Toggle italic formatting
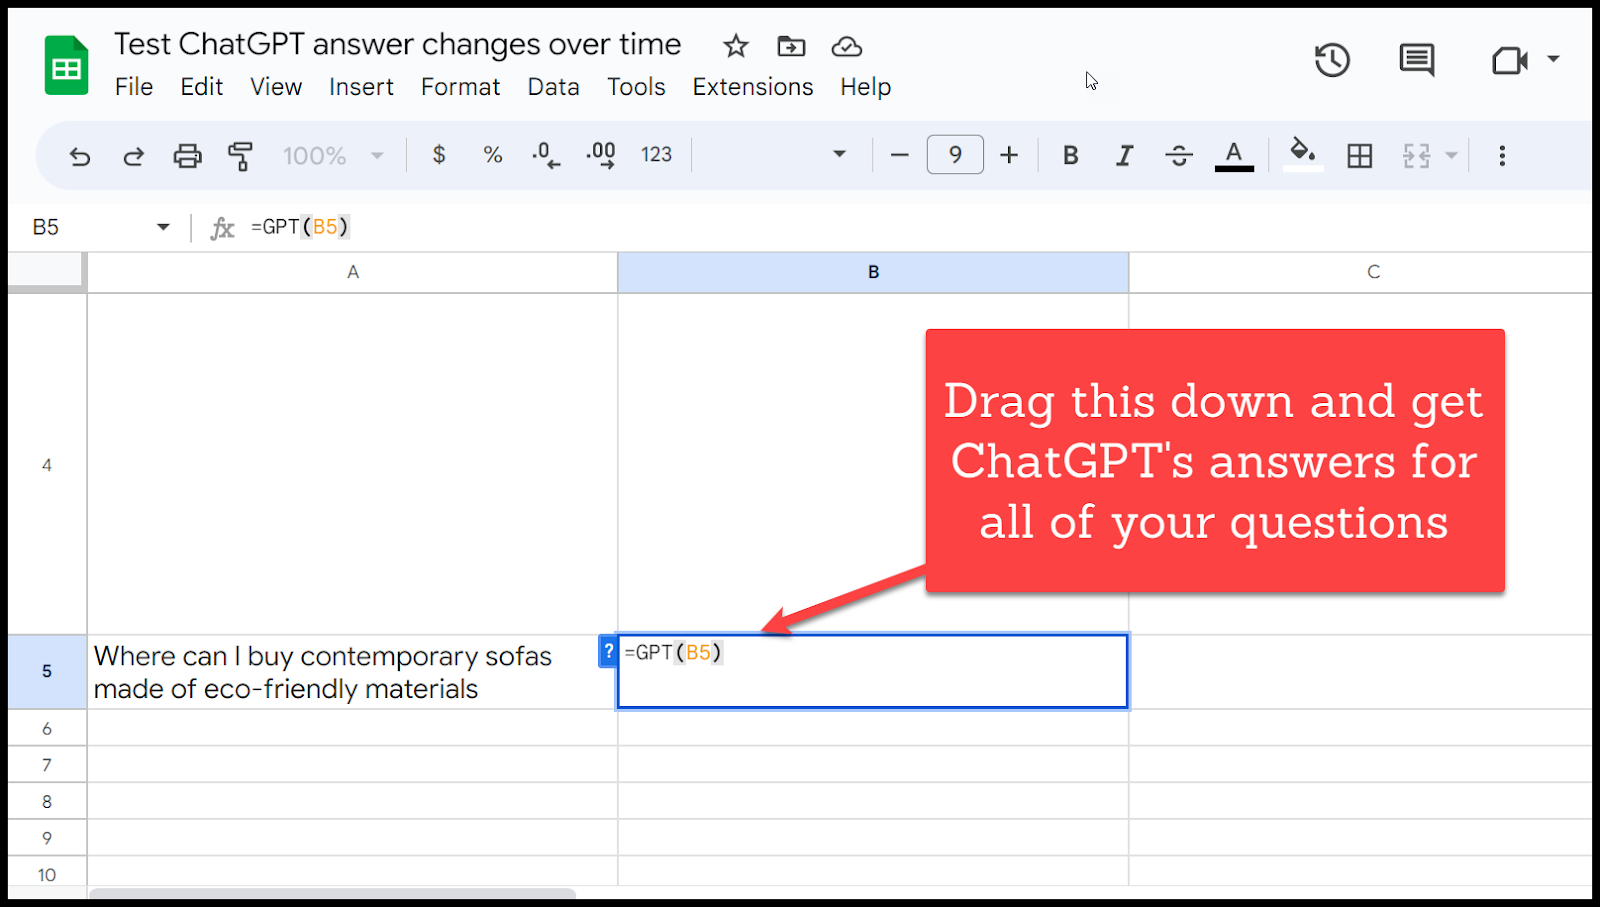 tap(1124, 156)
